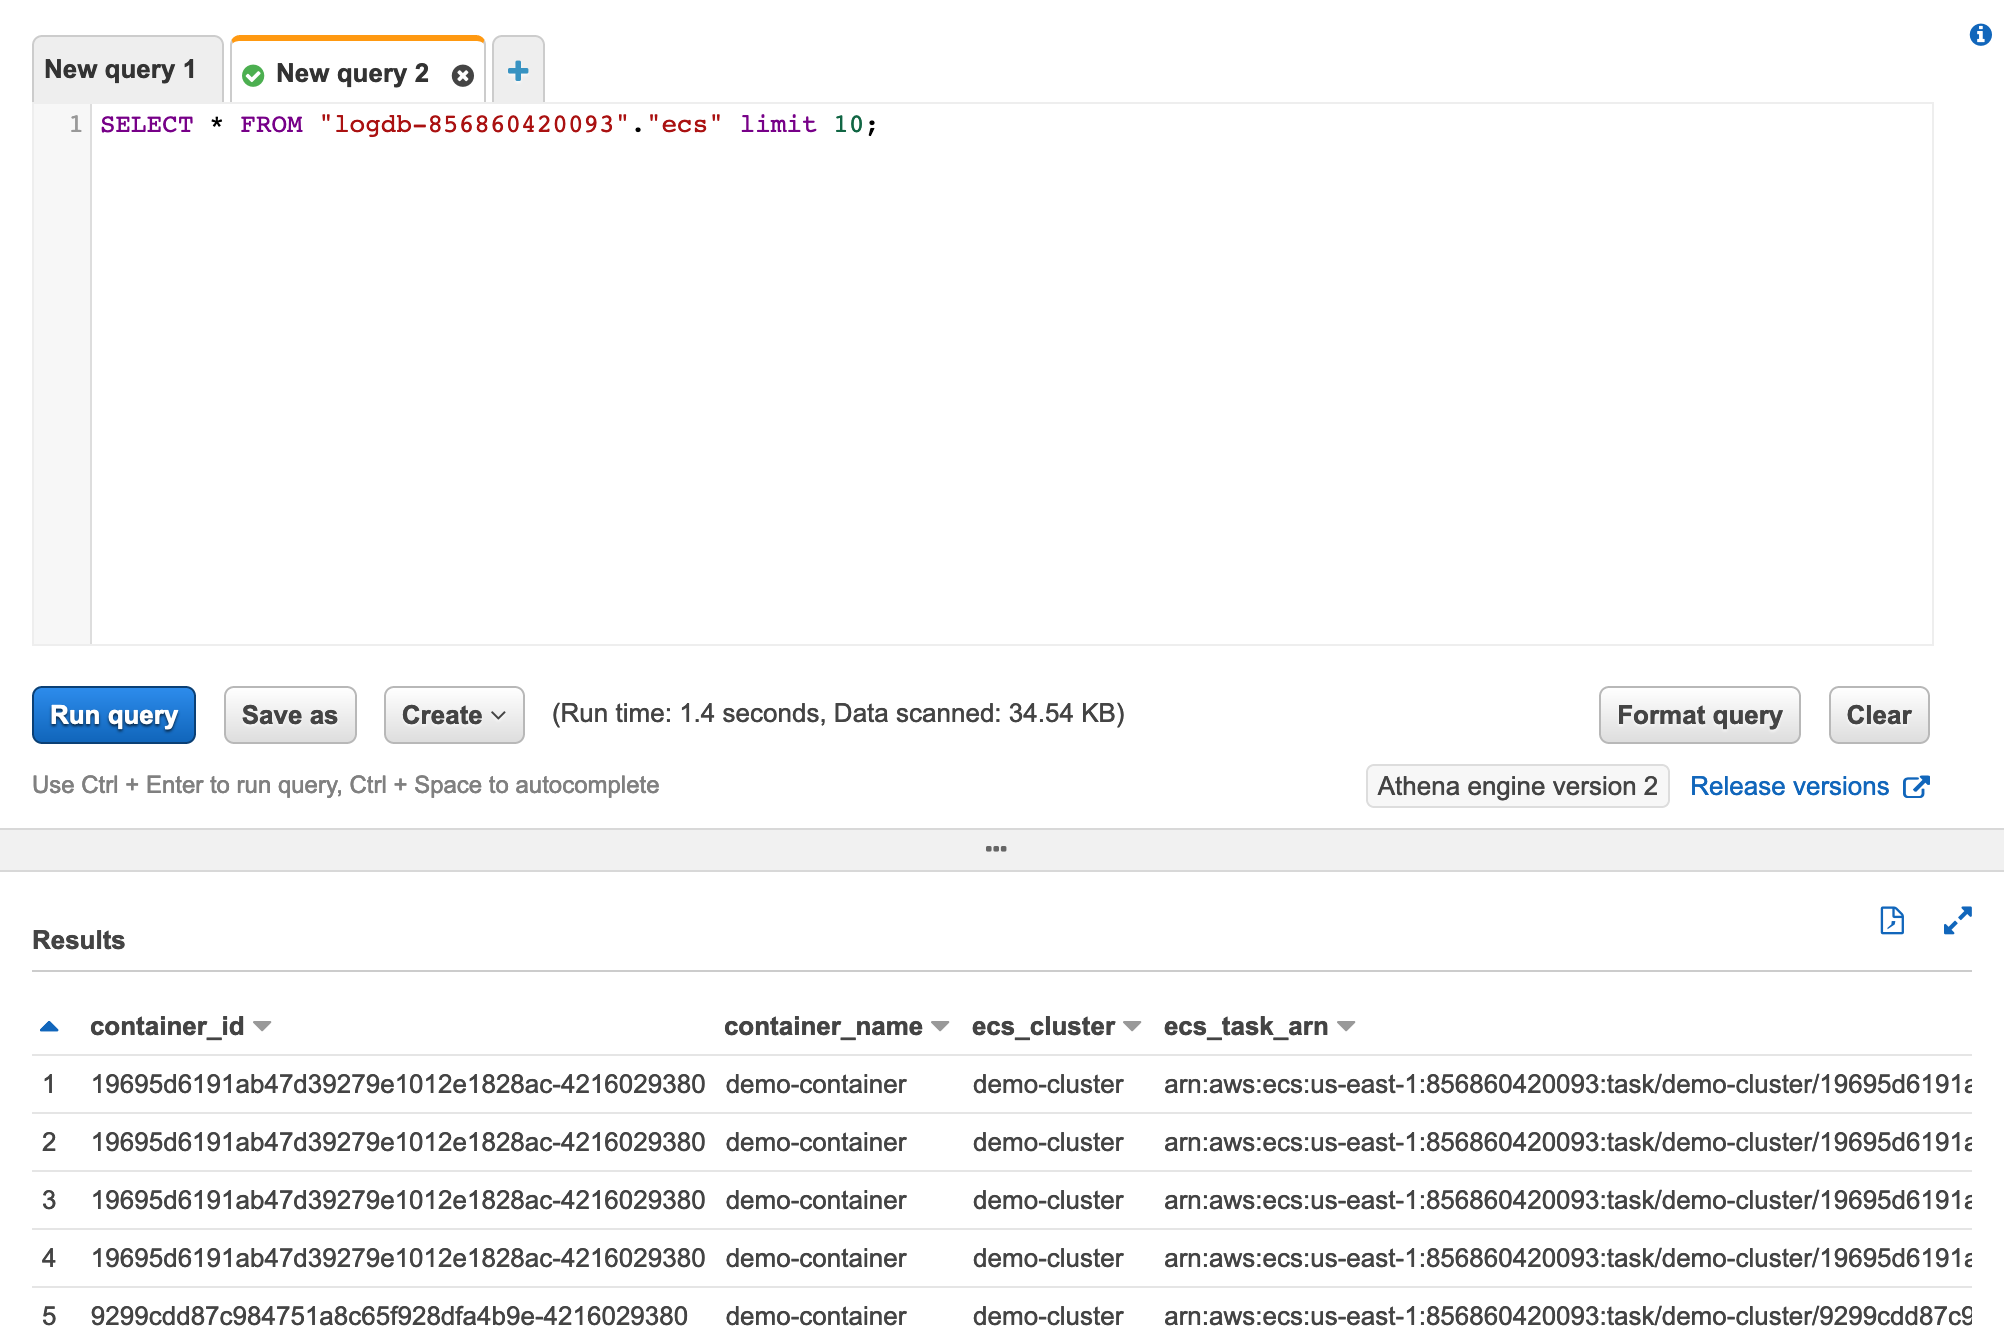
Task: Expand the Create dropdown button
Action: 454,715
